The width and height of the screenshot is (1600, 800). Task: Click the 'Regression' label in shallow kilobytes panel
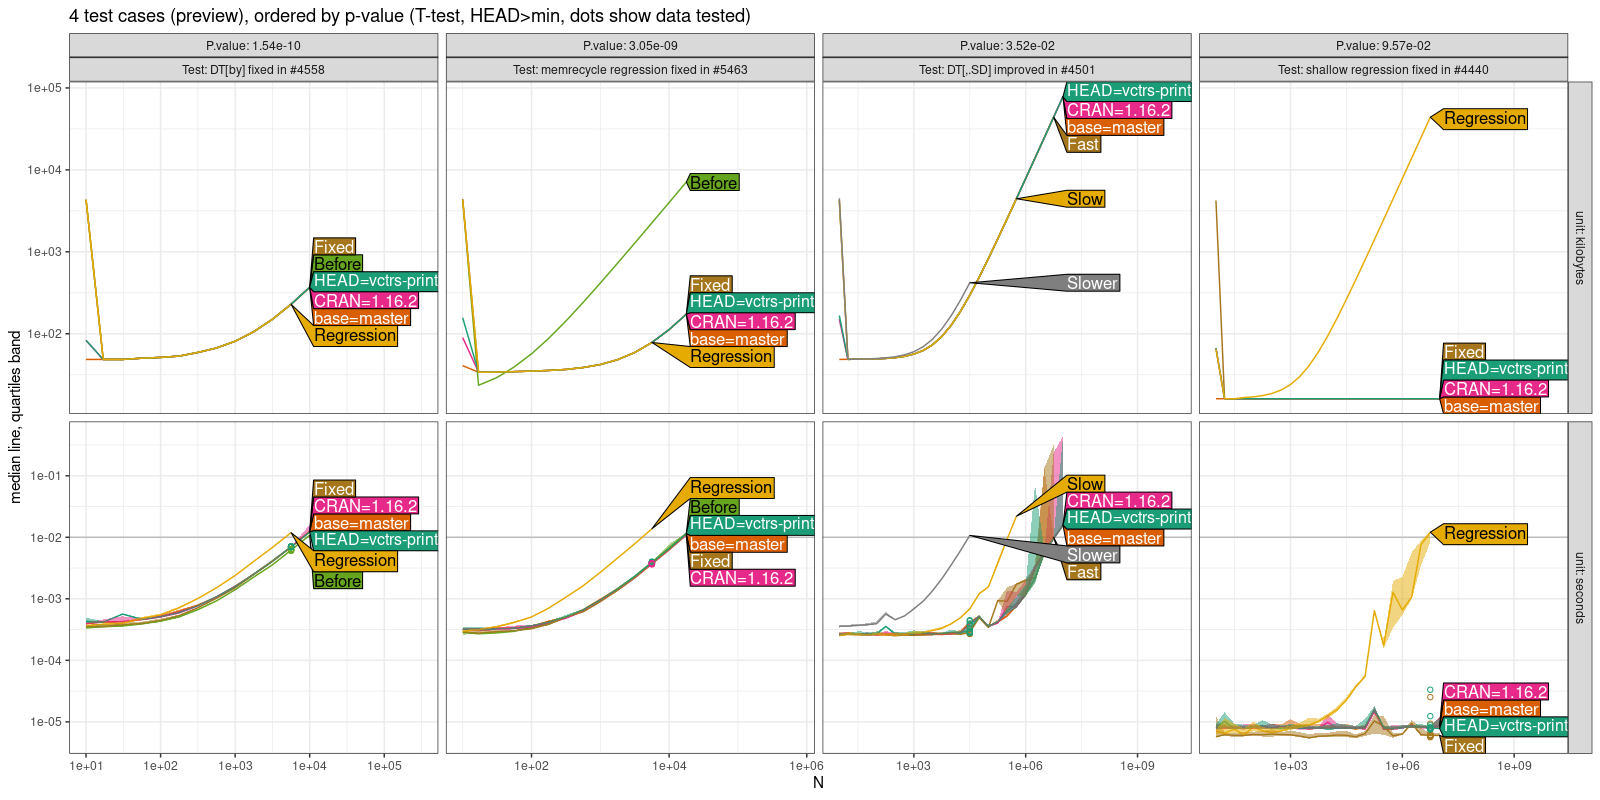click(1485, 118)
